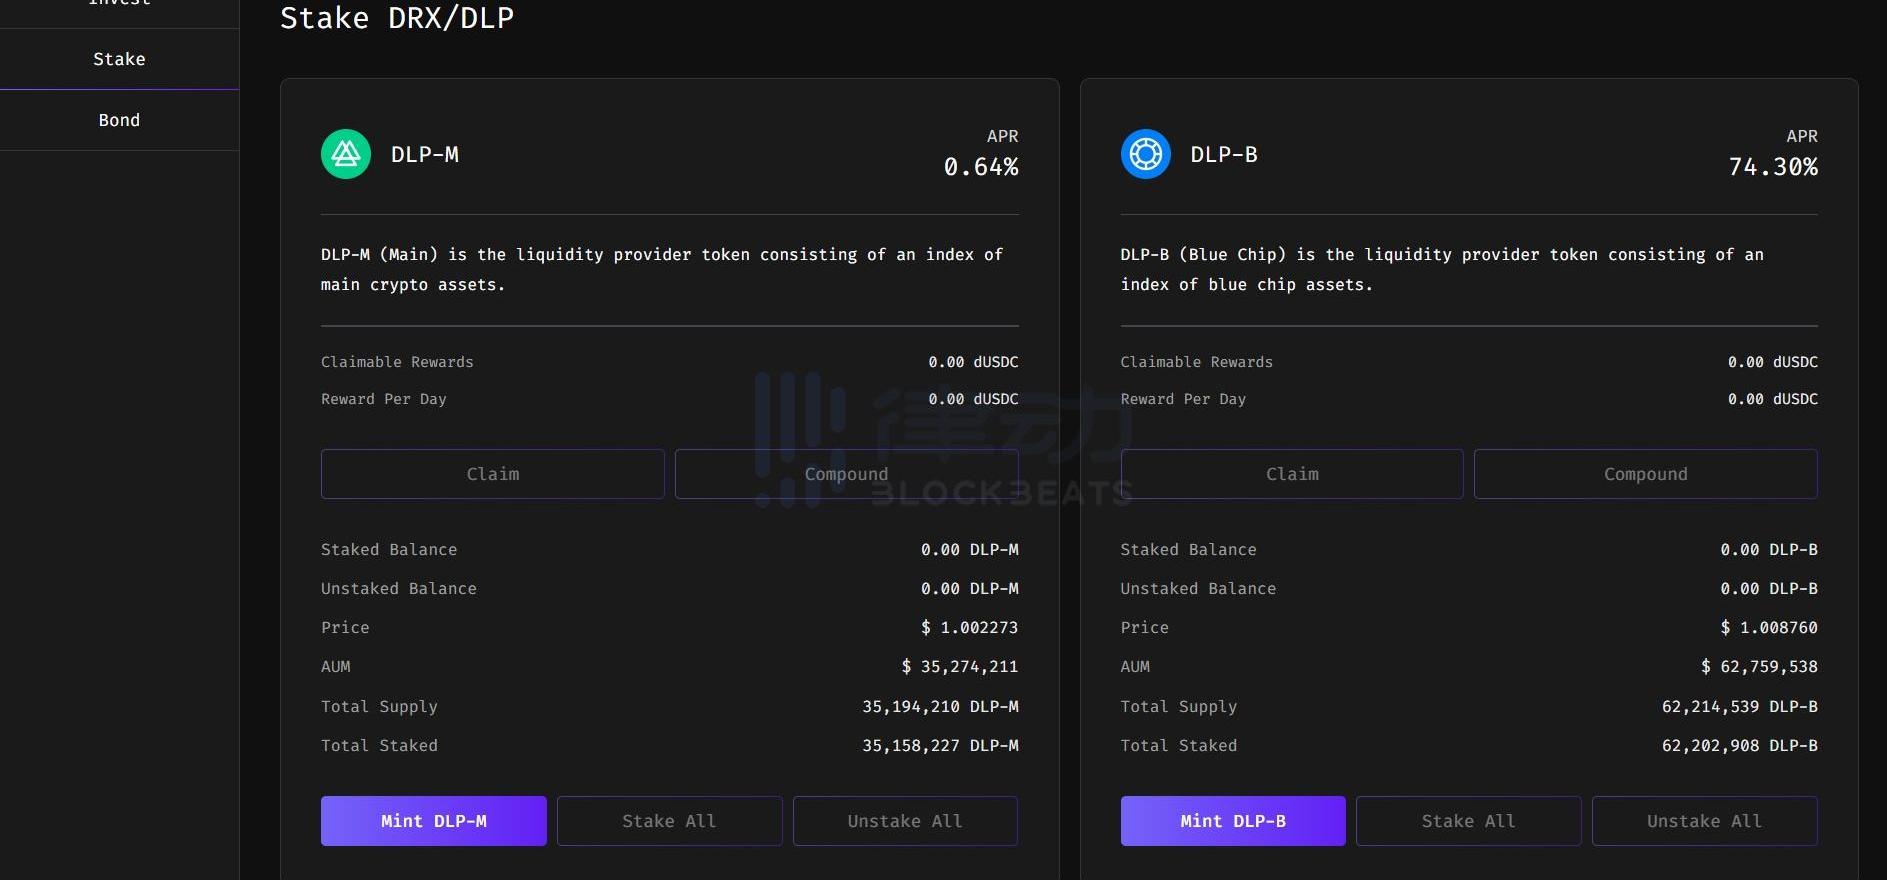
Task: Click the Stake DRX/DLP page heading
Action: [397, 18]
